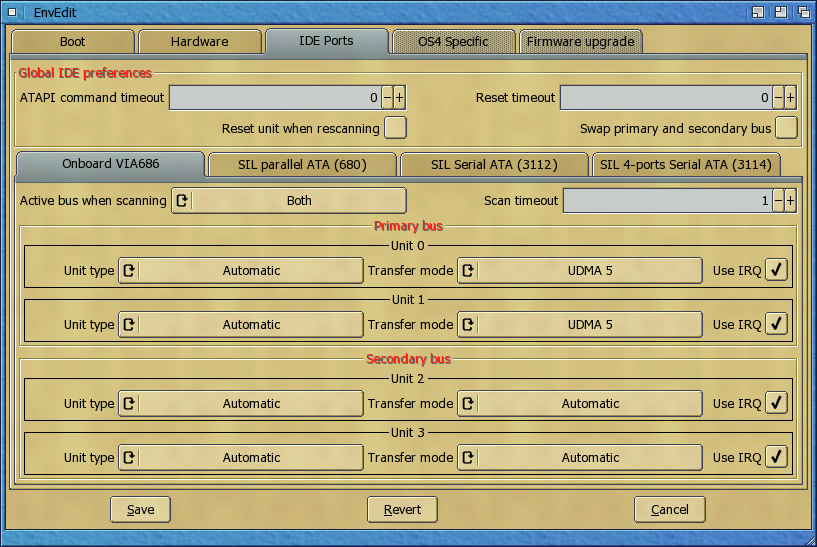This screenshot has height=547, width=817.
Task: Click Unit 3 transfer mode cycle icon
Action: tap(468, 457)
